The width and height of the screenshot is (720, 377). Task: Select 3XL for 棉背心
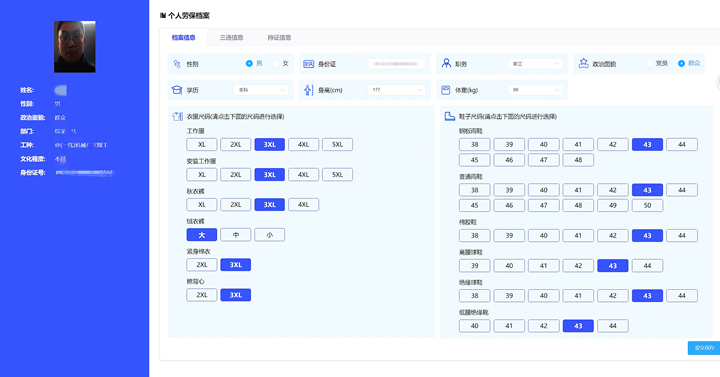[x=236, y=295]
